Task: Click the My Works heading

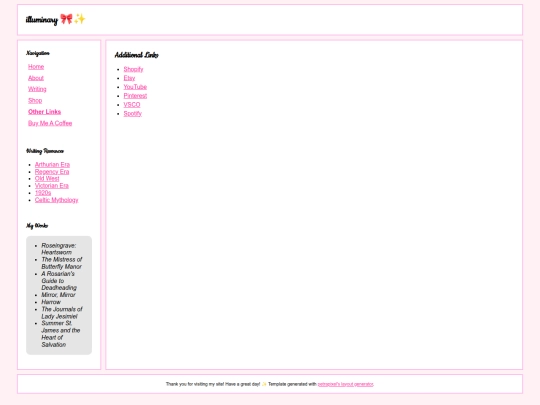Action: tap(37, 226)
